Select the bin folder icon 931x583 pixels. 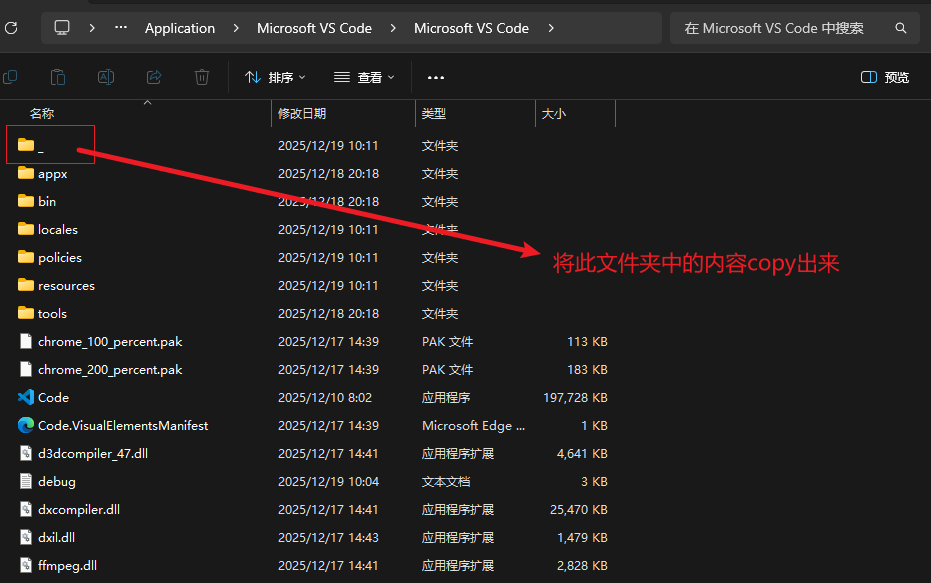click(x=26, y=201)
